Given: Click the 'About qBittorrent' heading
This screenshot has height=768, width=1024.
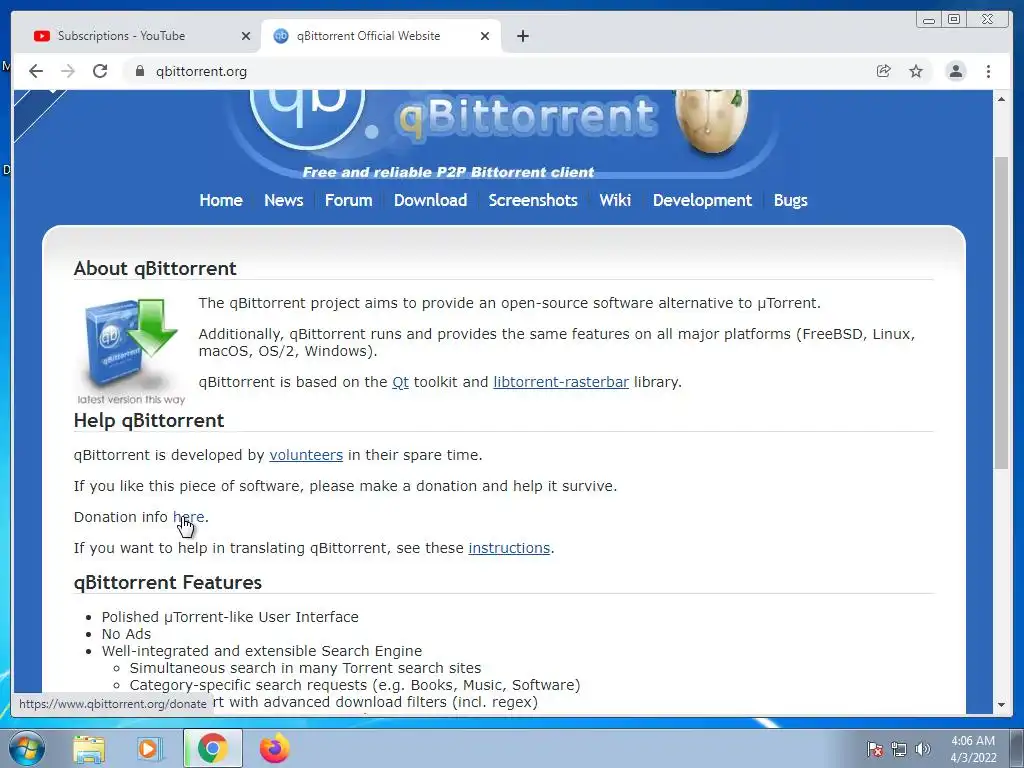Looking at the screenshot, I should coord(155,268).
